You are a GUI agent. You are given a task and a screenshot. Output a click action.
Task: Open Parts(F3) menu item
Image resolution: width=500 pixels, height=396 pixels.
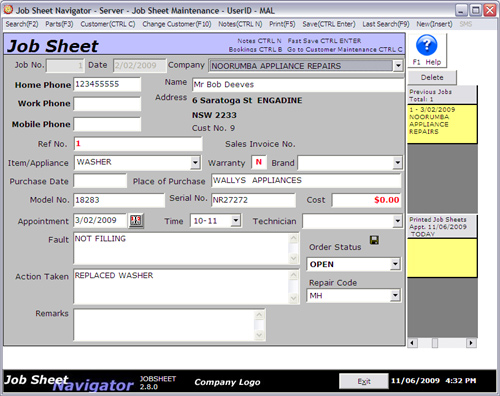59,24
